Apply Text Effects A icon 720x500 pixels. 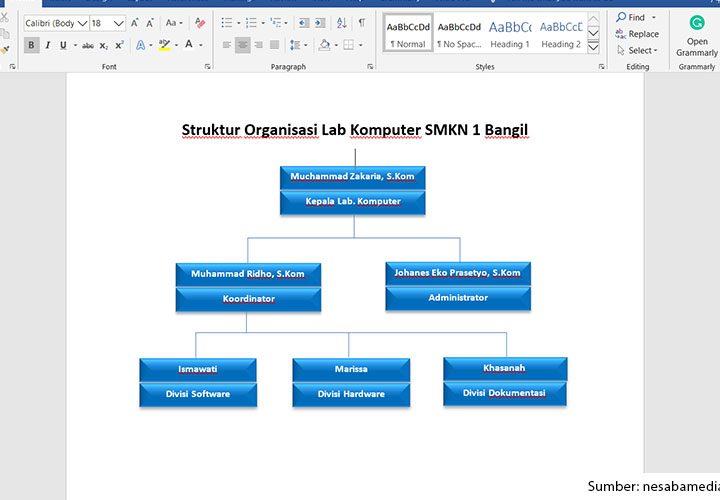point(141,45)
